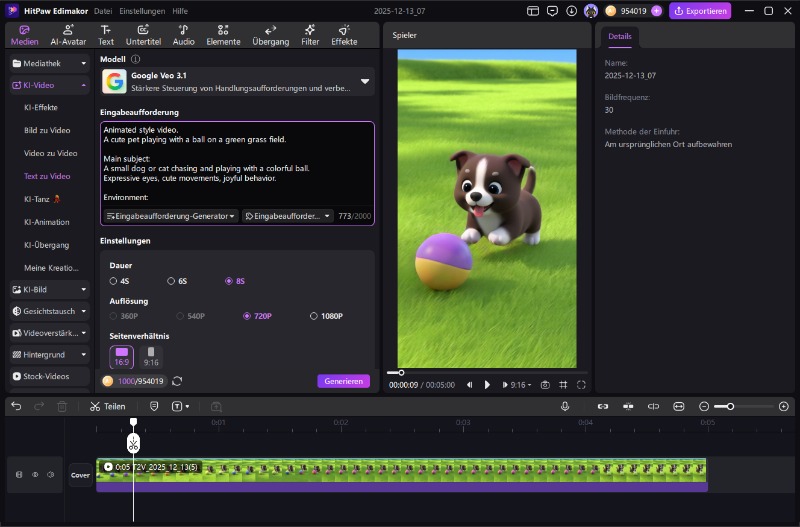Choose 360P resolution
The width and height of the screenshot is (800, 527).
click(x=124, y=316)
